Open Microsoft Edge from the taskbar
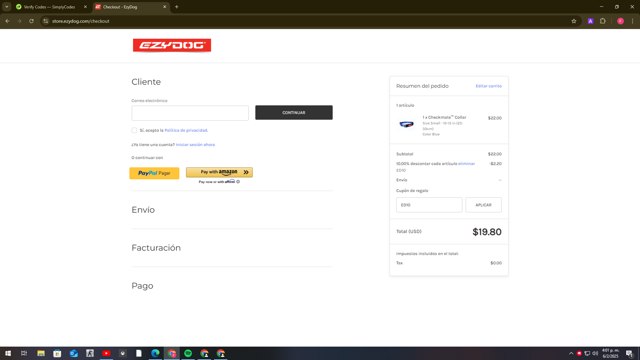This screenshot has height=360, width=640. coord(156,353)
